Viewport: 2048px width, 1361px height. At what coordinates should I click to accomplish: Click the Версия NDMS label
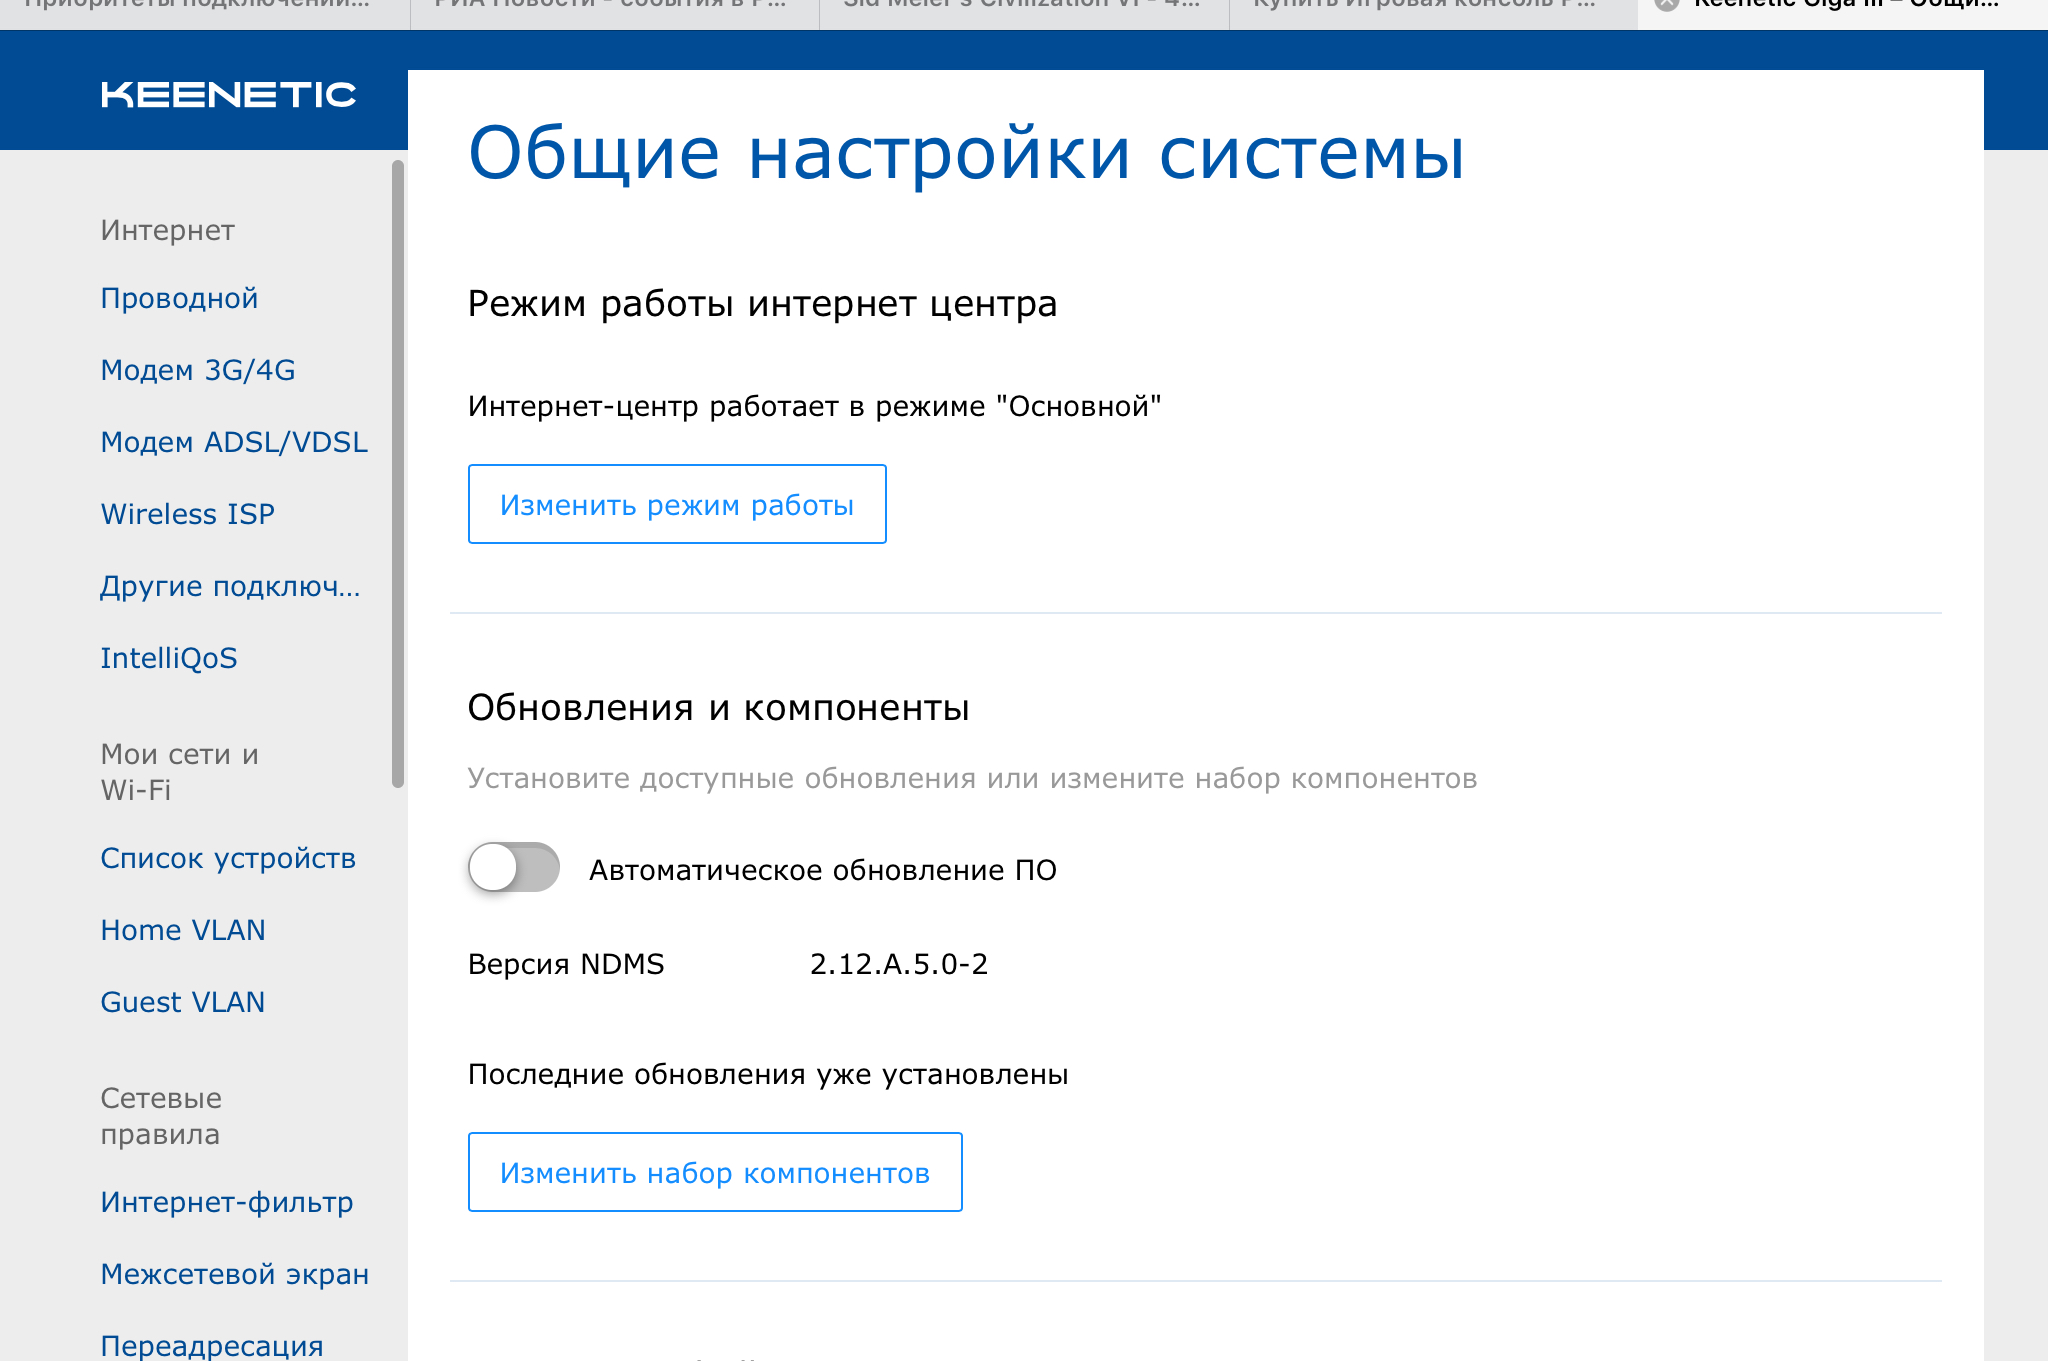coord(566,964)
